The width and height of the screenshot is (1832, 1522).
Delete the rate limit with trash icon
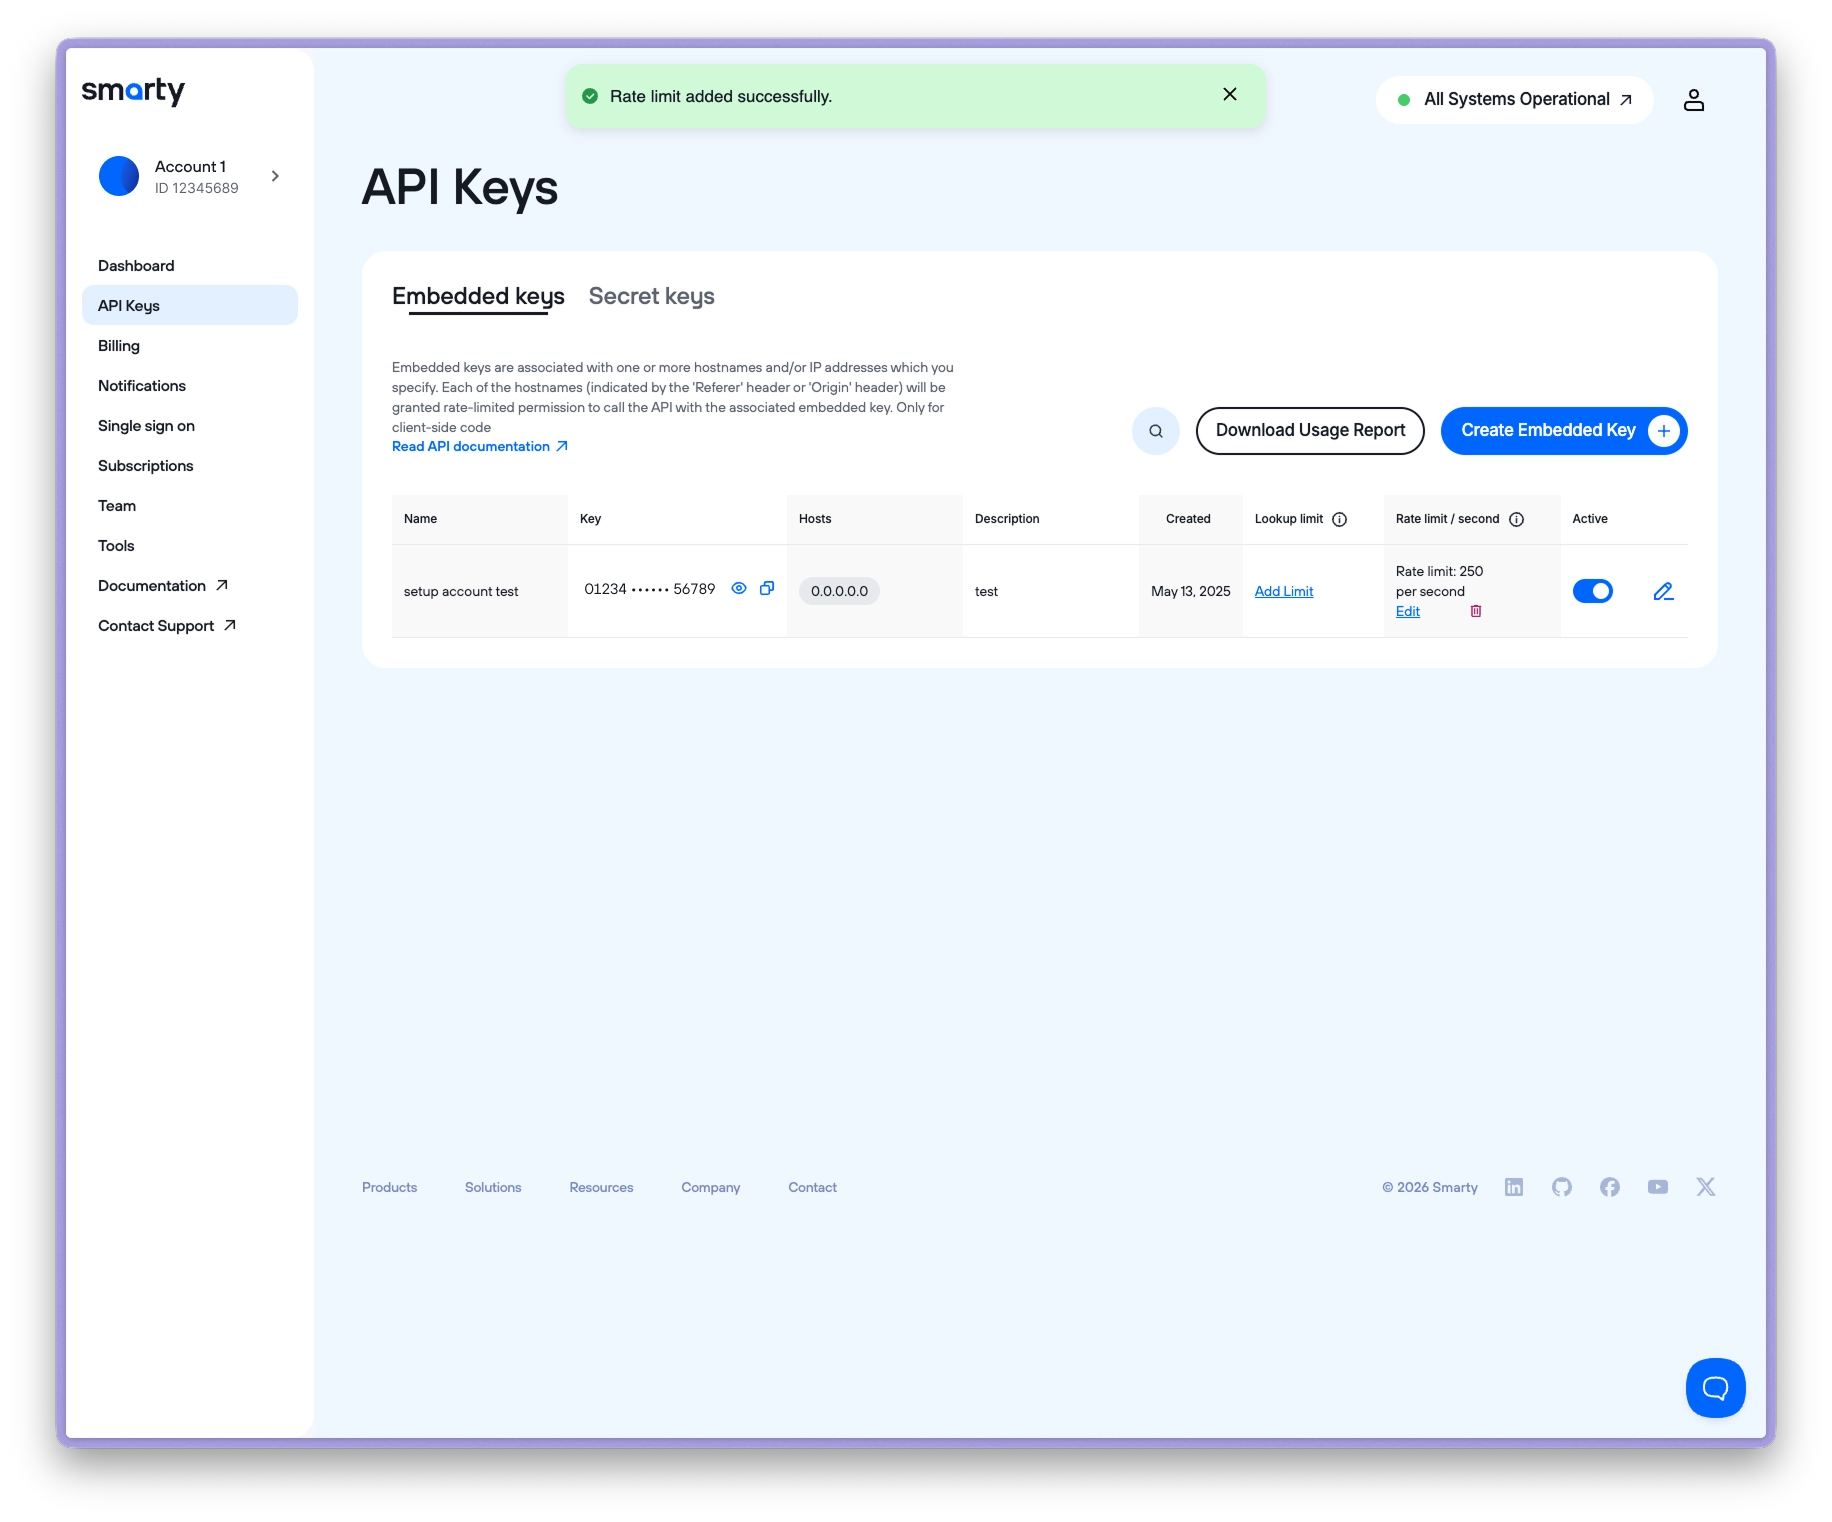1476,611
